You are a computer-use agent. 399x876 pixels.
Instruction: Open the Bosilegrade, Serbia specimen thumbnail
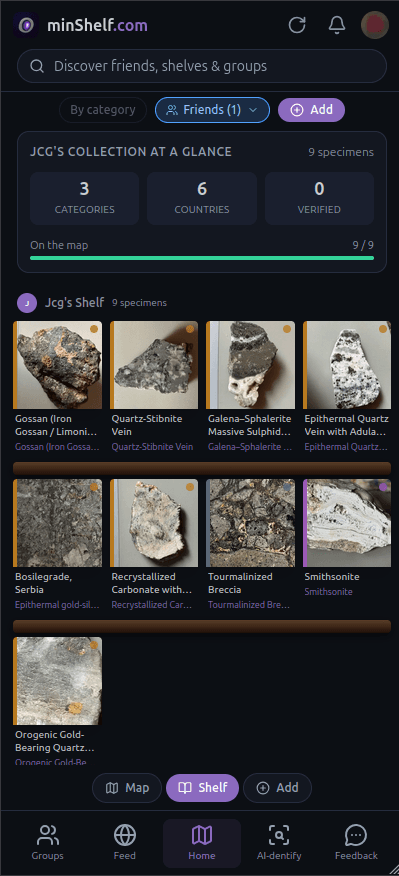pos(58,523)
